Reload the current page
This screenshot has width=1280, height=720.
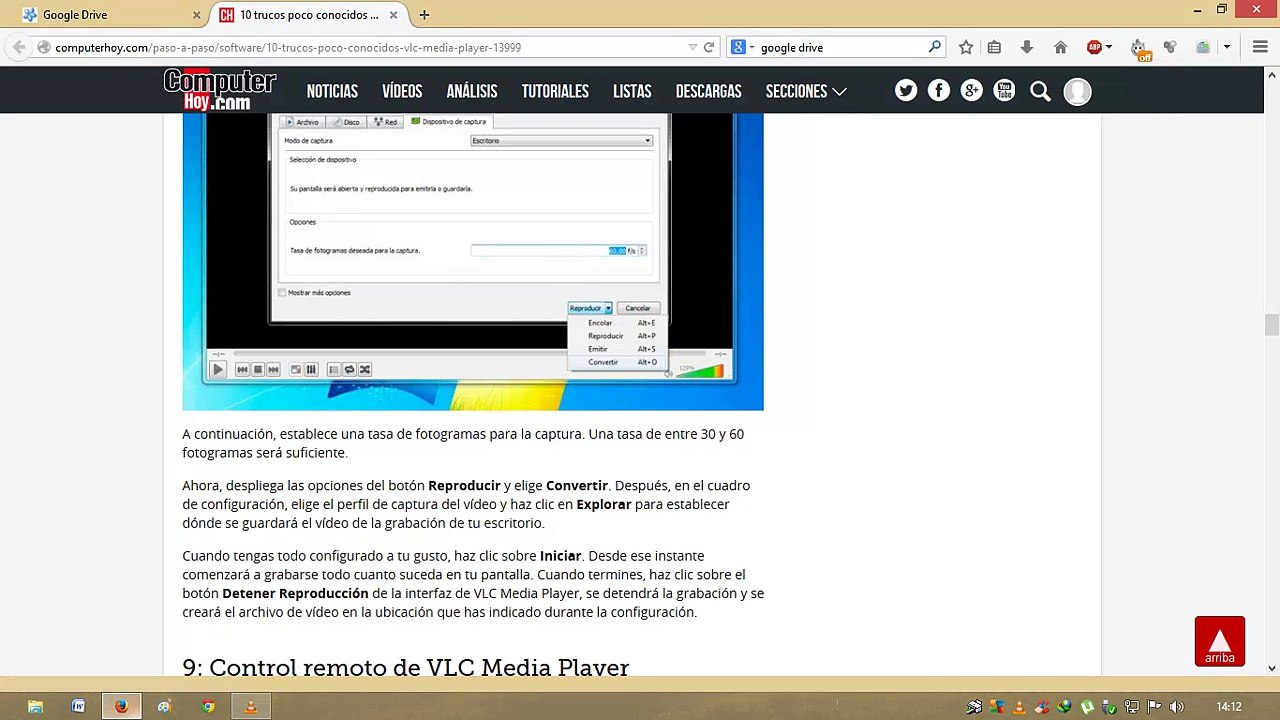click(709, 47)
